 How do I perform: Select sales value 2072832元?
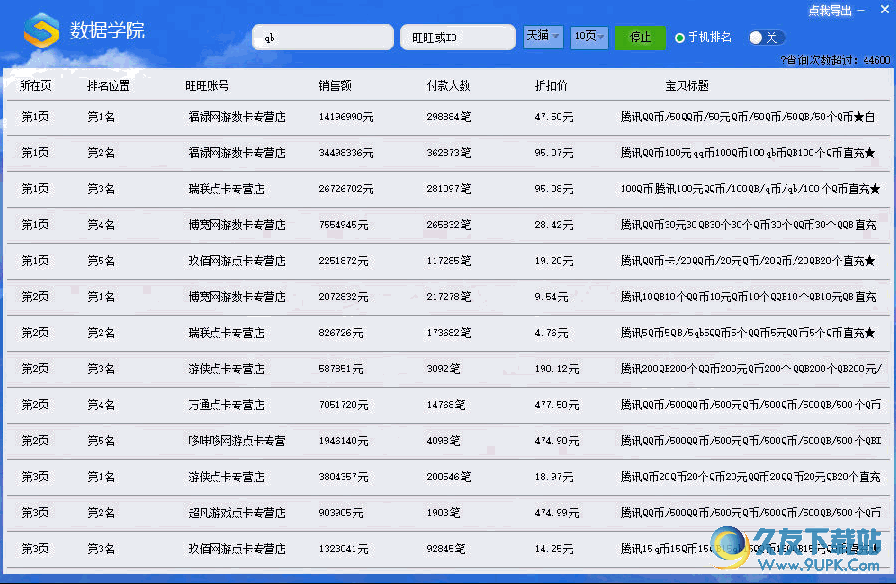pyautogui.click(x=343, y=297)
